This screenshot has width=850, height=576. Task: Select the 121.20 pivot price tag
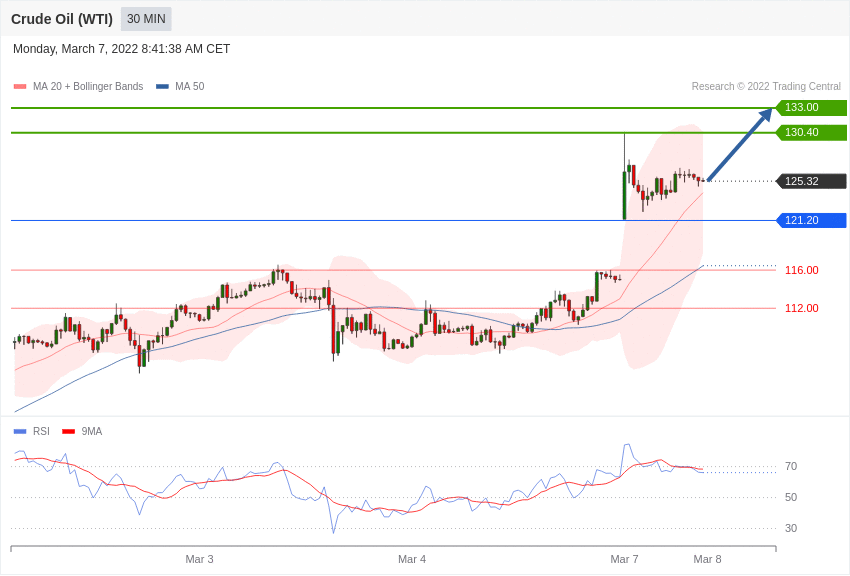coord(811,220)
